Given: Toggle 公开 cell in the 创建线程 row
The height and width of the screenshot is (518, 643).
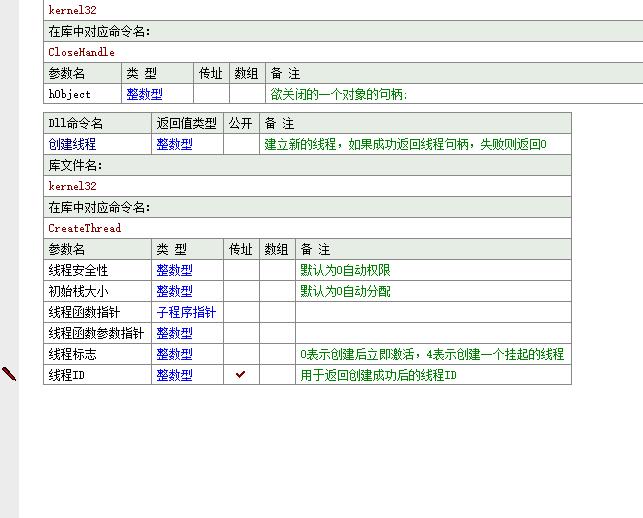Looking at the screenshot, I should (241, 144).
